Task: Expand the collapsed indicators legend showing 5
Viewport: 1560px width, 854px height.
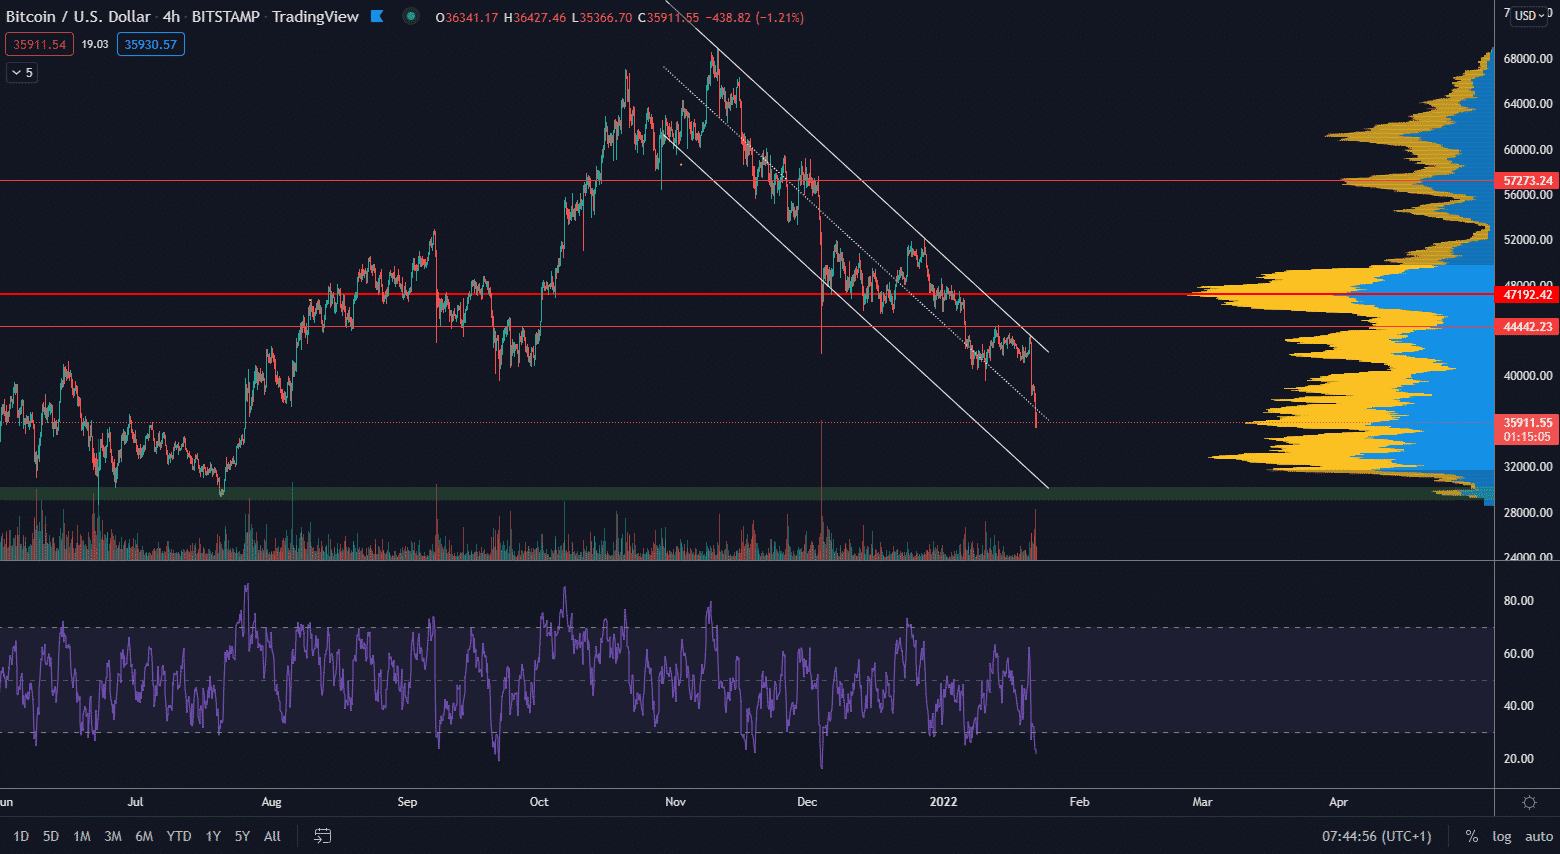Action: [22, 72]
